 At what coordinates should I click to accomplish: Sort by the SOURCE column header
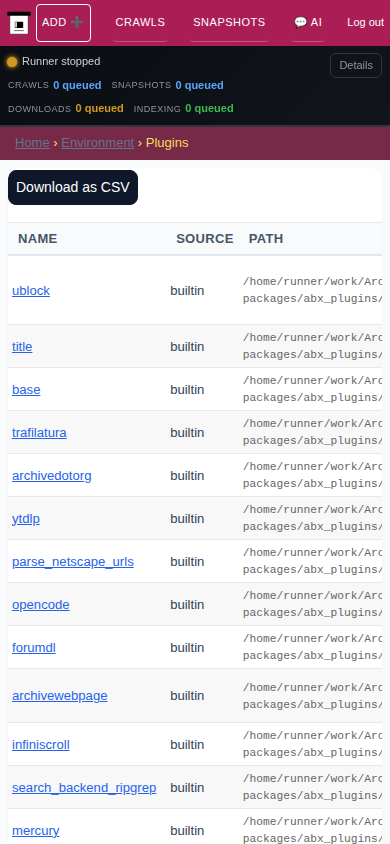(205, 238)
